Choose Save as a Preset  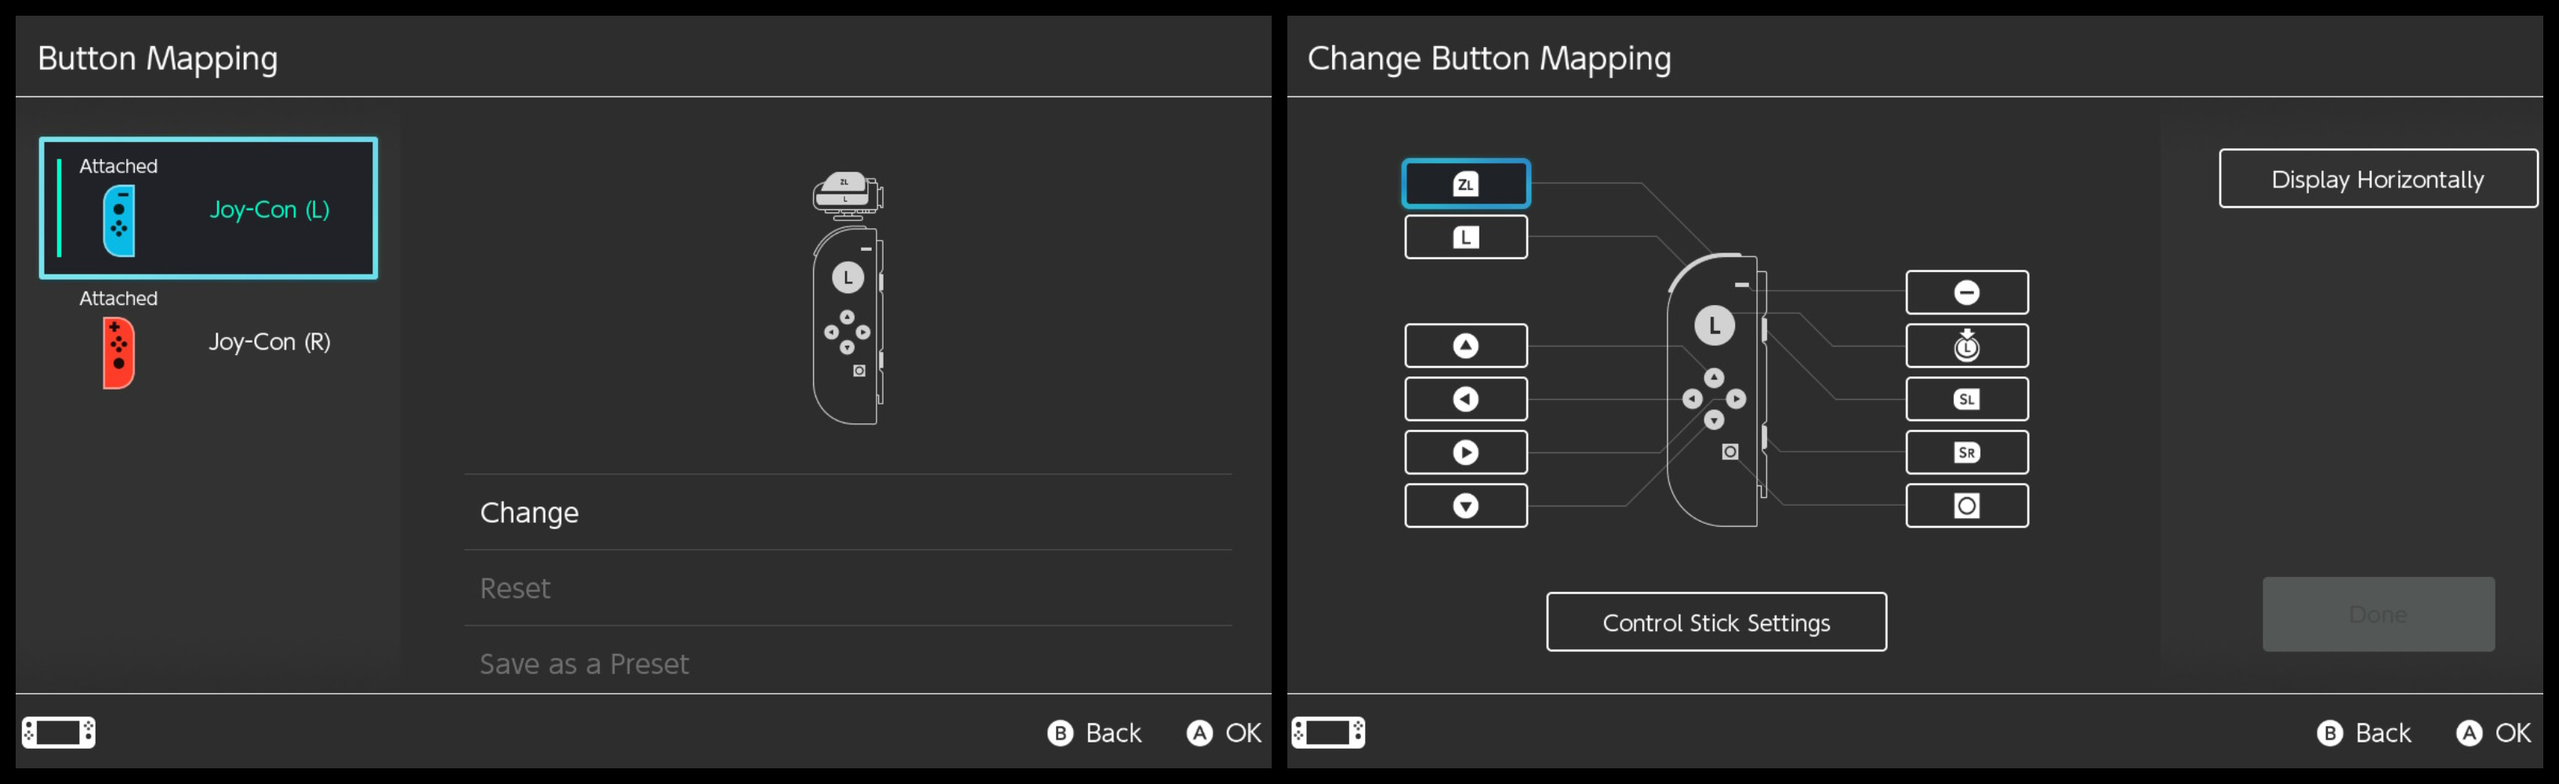coord(847,661)
